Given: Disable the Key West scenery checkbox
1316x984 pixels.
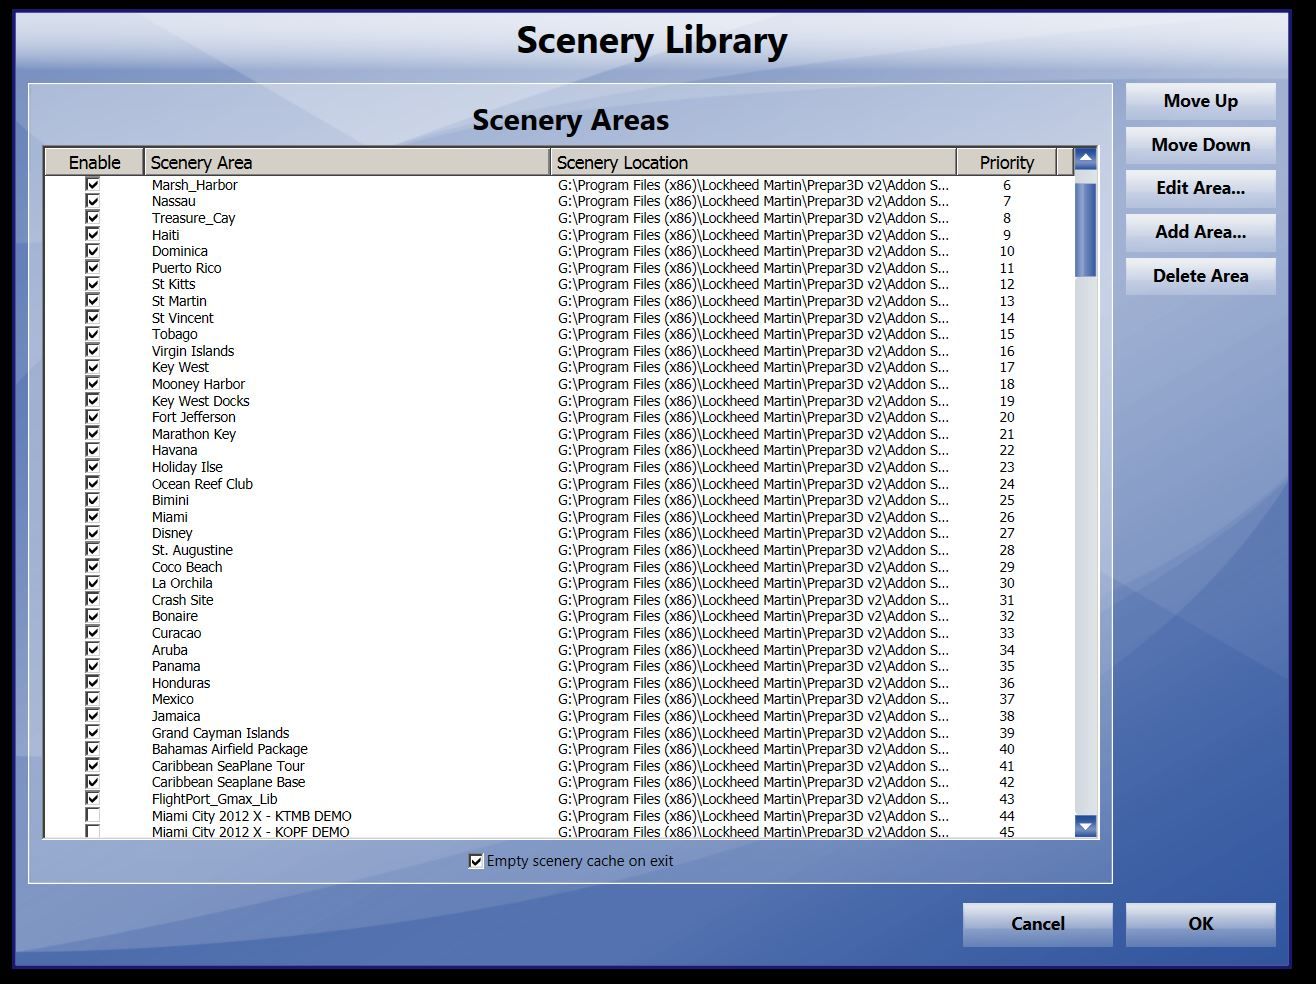Looking at the screenshot, I should (93, 367).
